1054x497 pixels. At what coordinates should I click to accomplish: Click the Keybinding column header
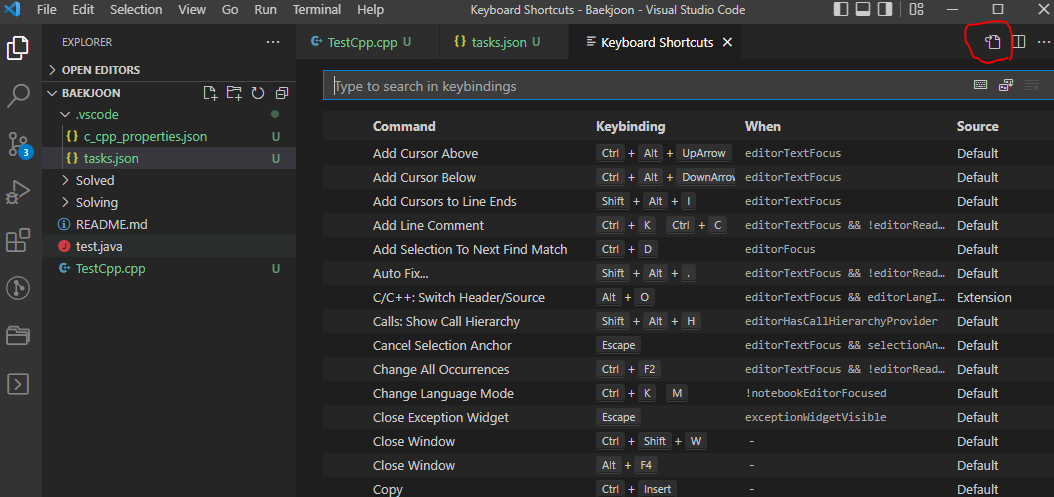point(631,126)
